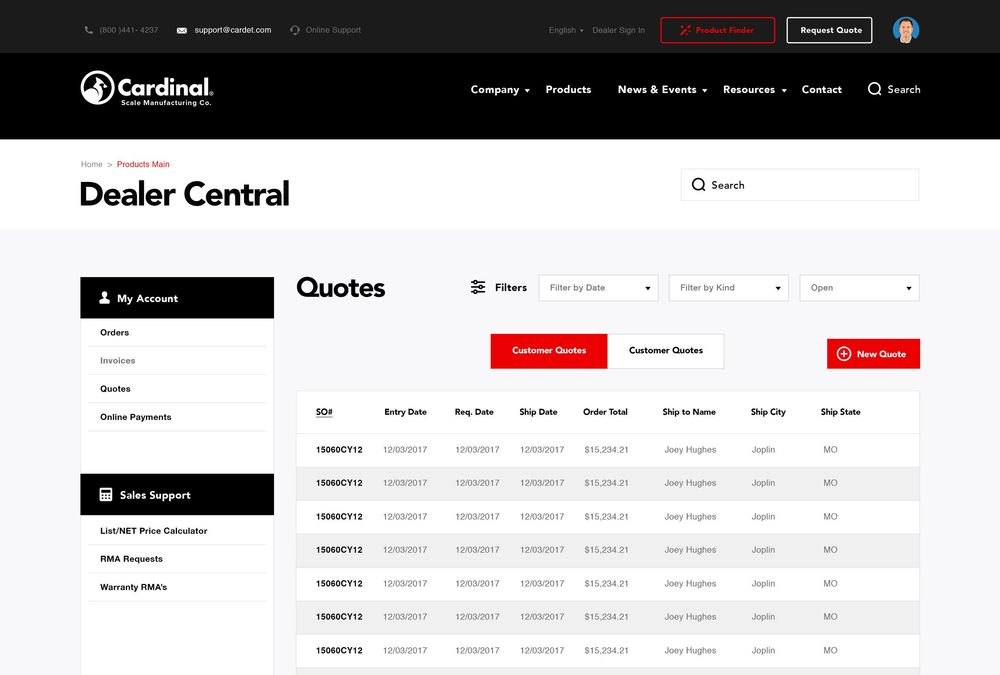
Task: Click the Request Quote button
Action: (829, 30)
